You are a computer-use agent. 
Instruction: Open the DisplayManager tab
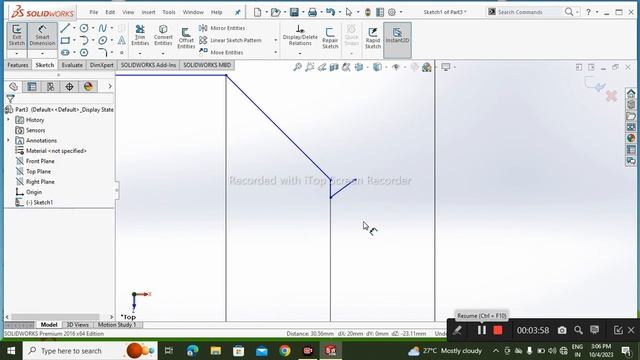(88, 87)
